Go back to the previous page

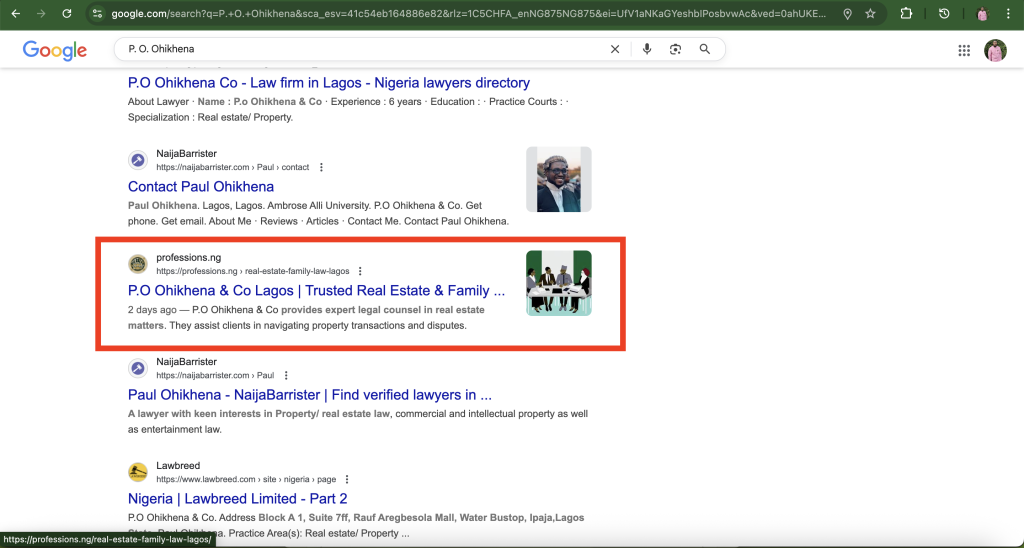[x=16, y=14]
